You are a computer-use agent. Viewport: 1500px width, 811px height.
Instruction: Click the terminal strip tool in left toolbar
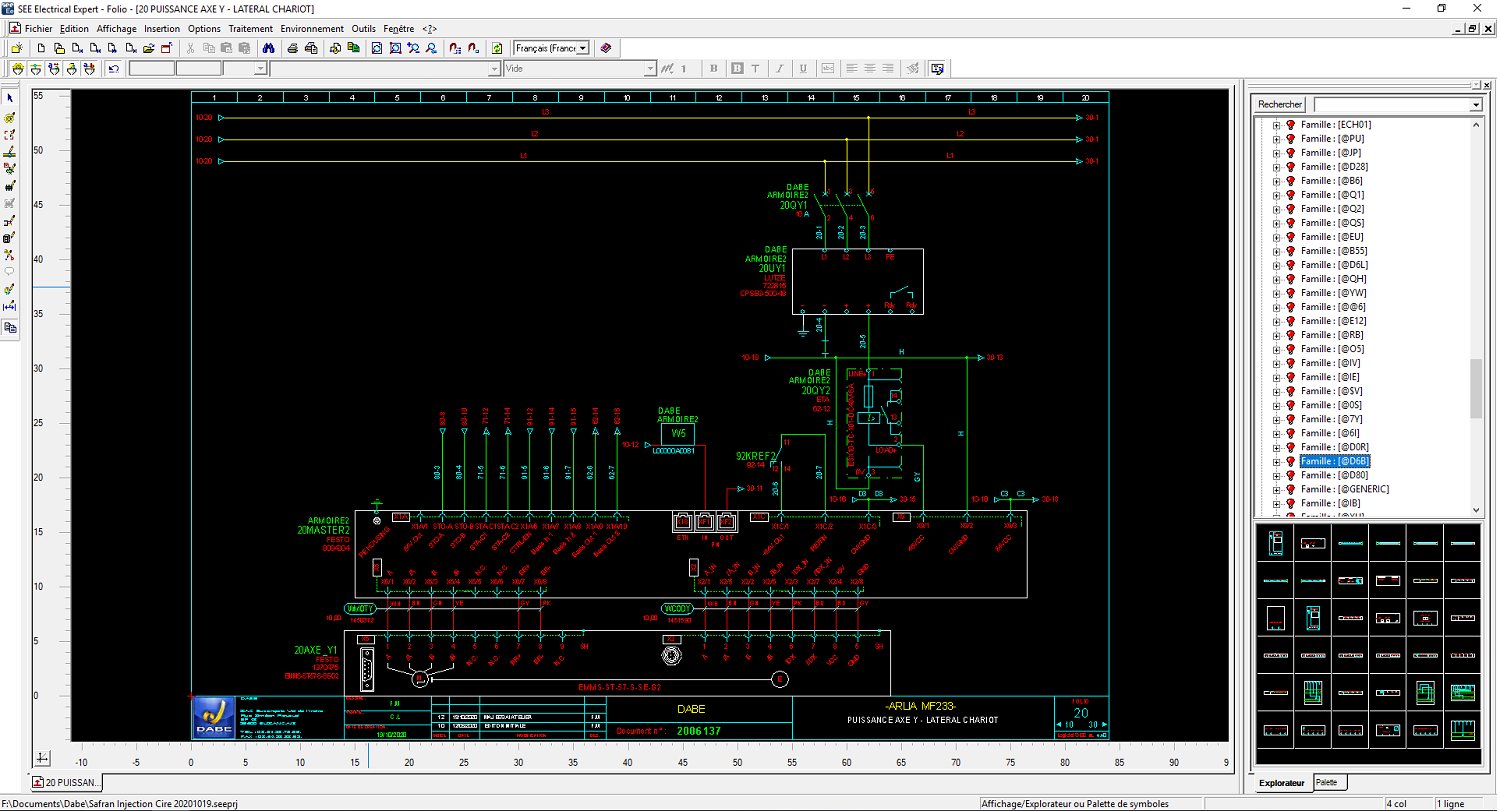pyautogui.click(x=10, y=186)
